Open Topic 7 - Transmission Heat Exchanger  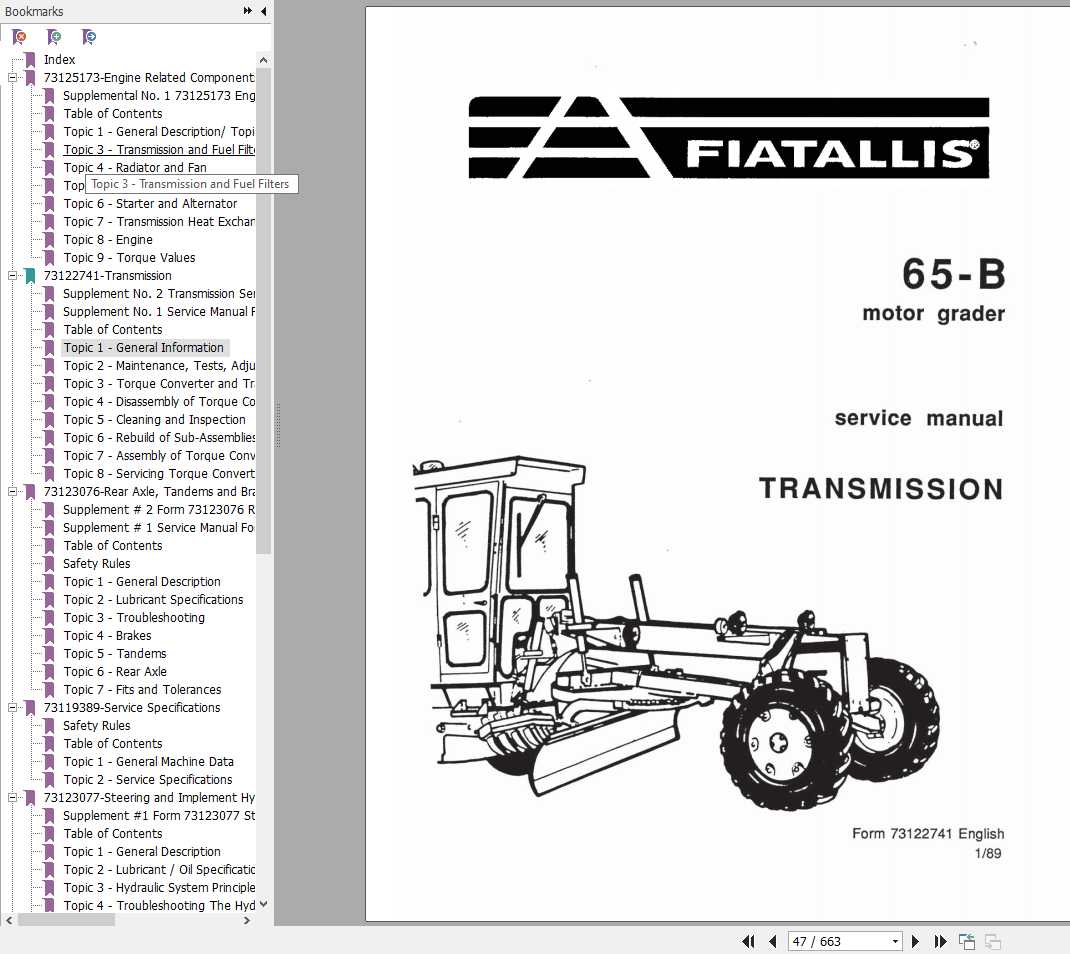[x=159, y=222]
